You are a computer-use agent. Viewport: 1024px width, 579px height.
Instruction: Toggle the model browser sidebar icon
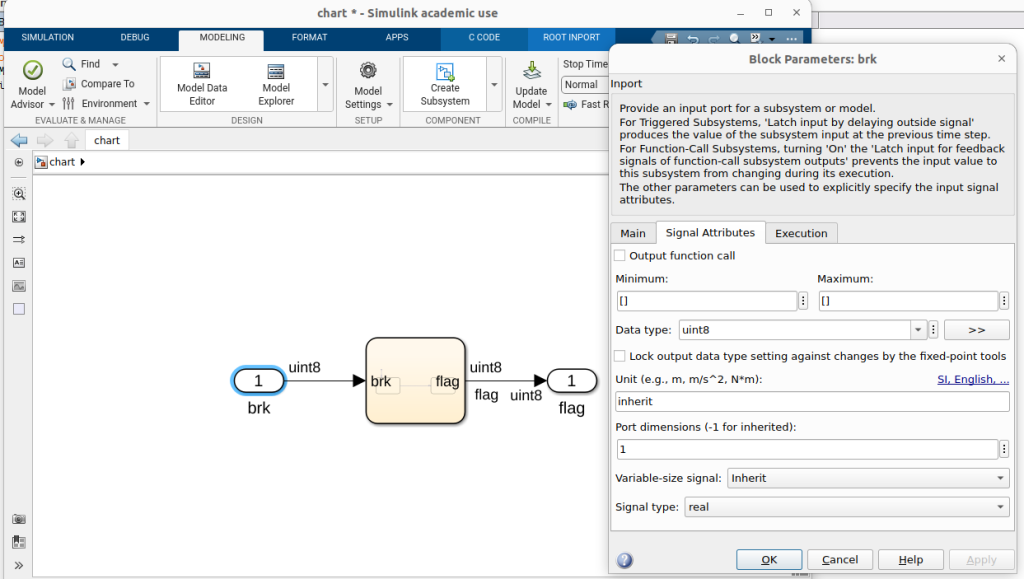click(x=18, y=162)
